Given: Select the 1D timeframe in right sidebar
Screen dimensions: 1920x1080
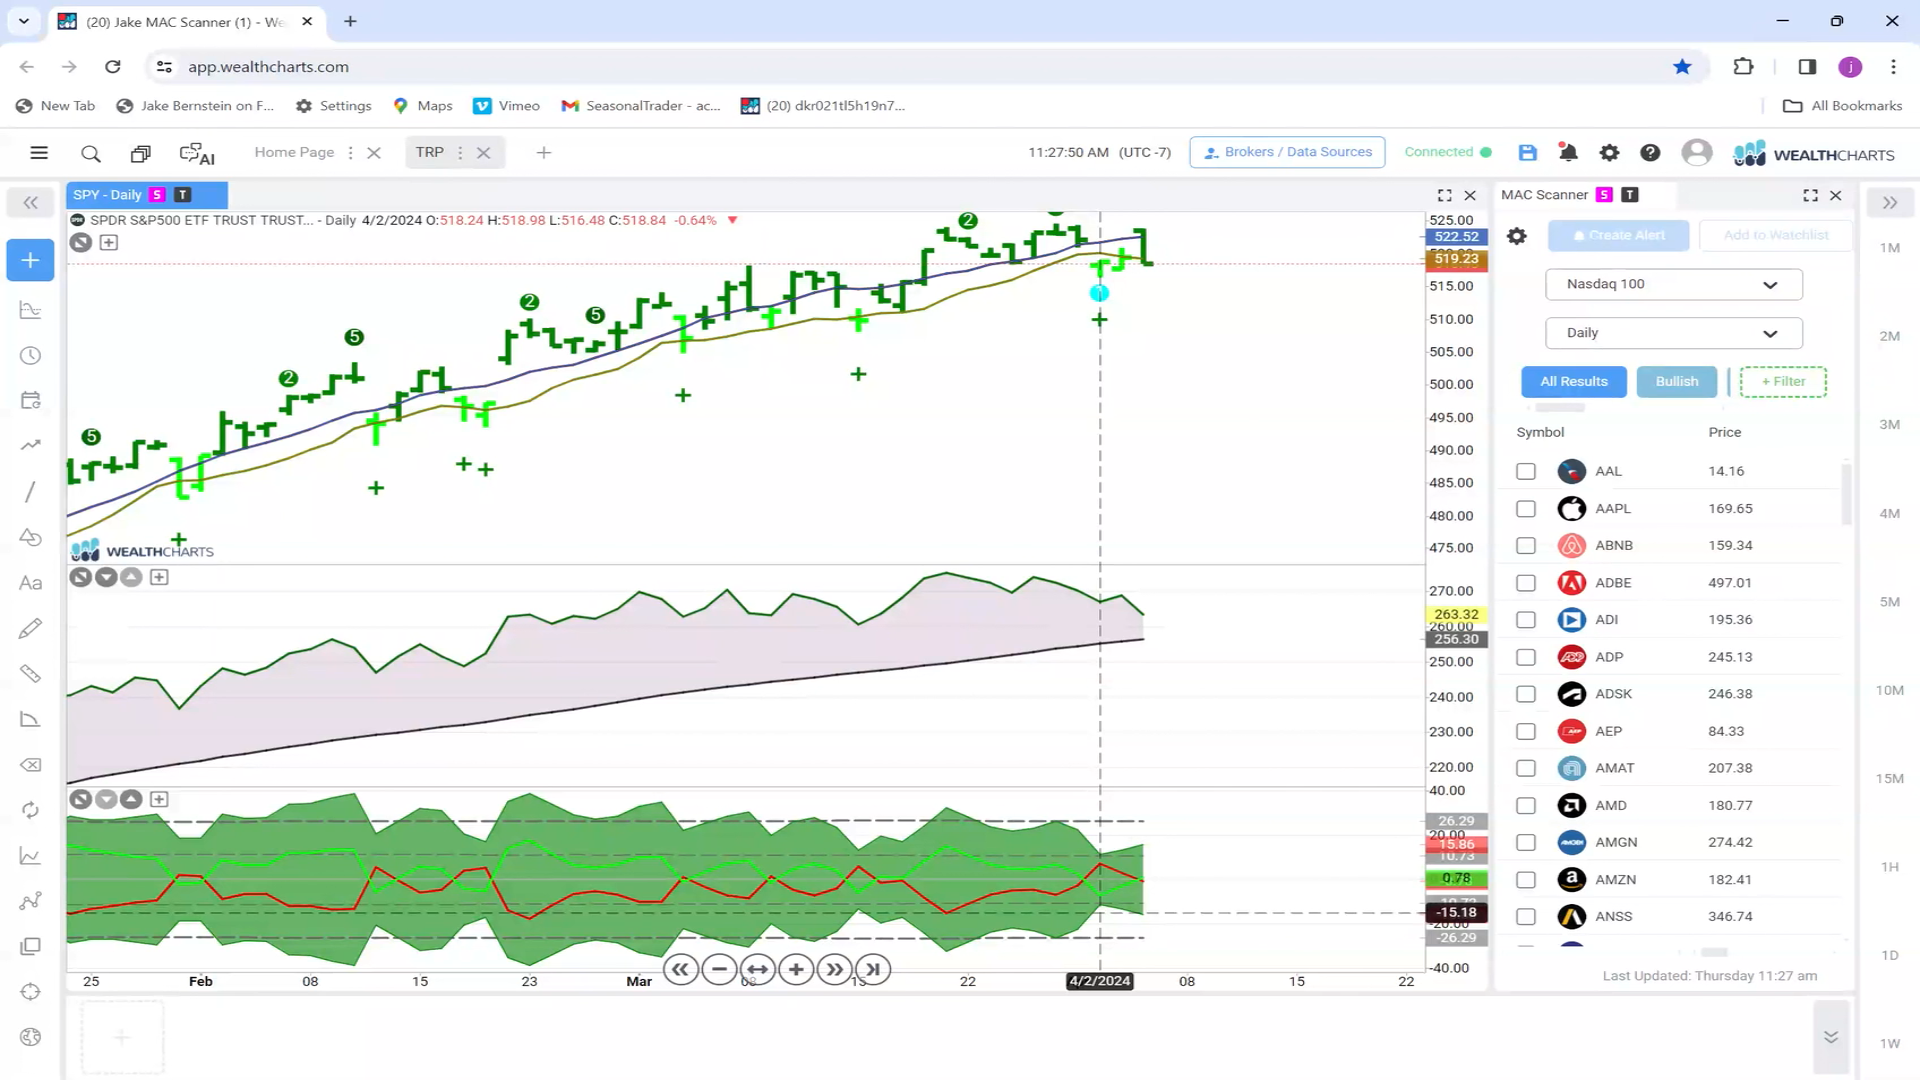Looking at the screenshot, I should tap(1889, 955).
